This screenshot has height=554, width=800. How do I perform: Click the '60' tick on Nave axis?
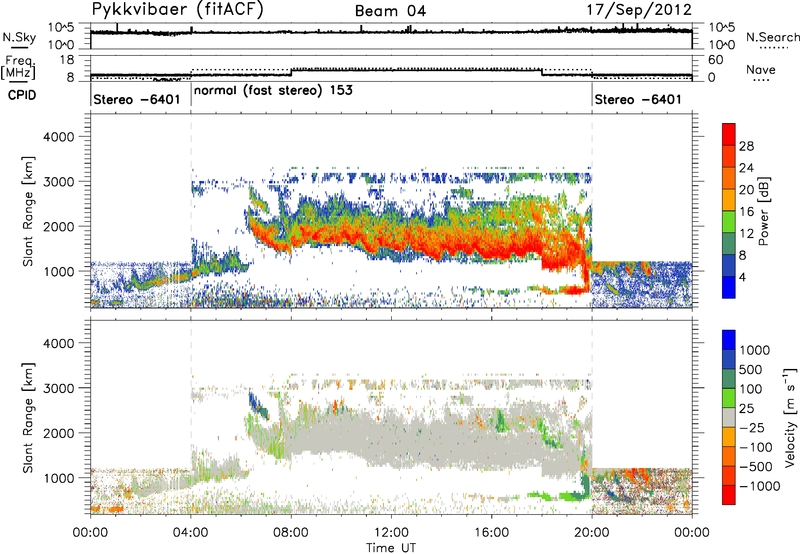[715, 60]
